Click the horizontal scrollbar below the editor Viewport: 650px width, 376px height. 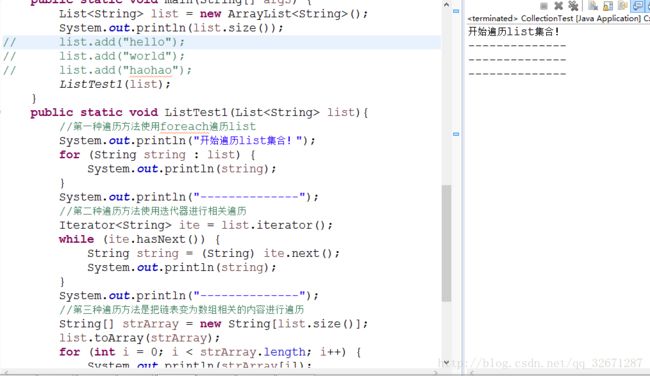coord(220,372)
